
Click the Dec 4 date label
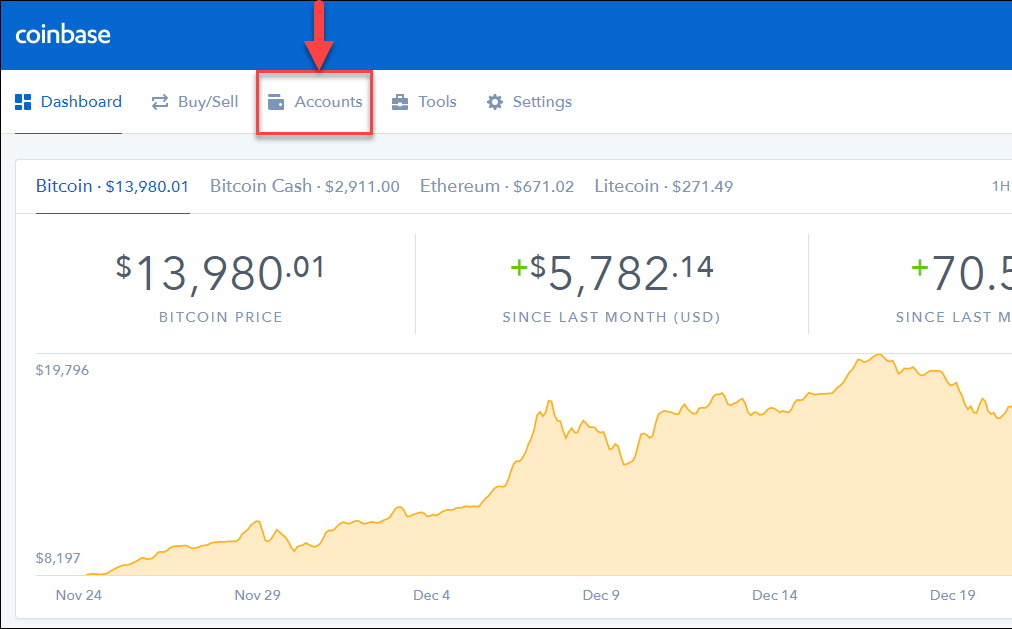pyautogui.click(x=432, y=595)
